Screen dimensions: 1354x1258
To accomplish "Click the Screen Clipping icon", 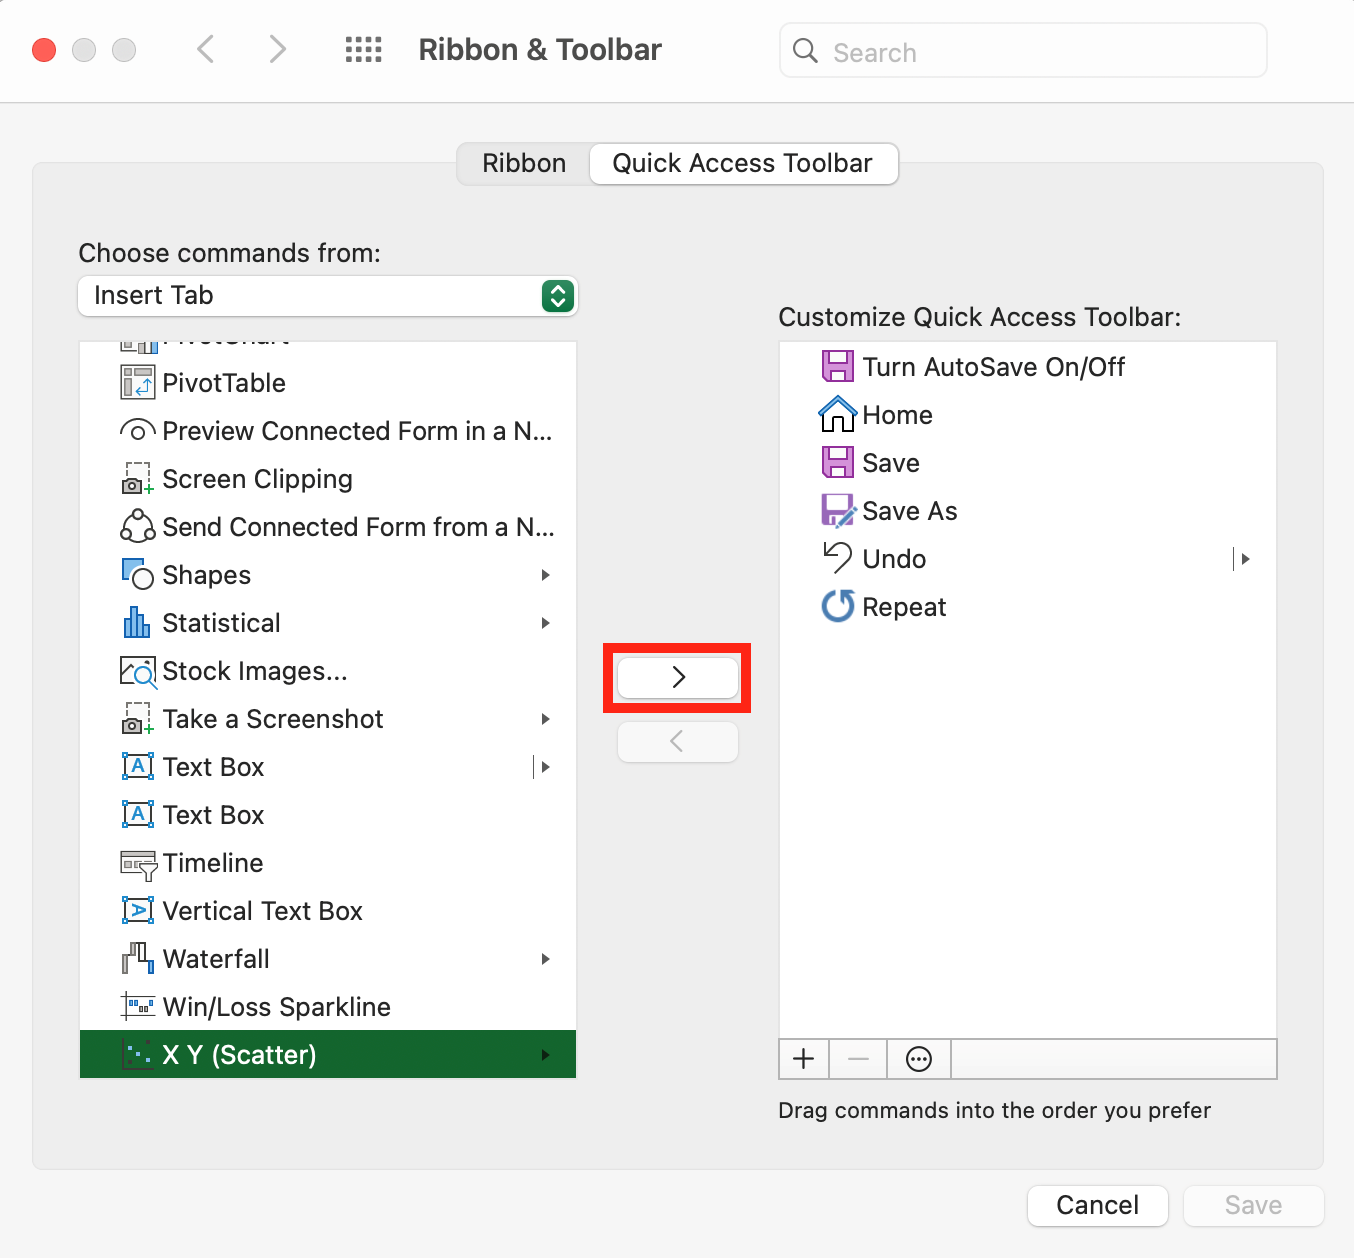I will pyautogui.click(x=138, y=479).
